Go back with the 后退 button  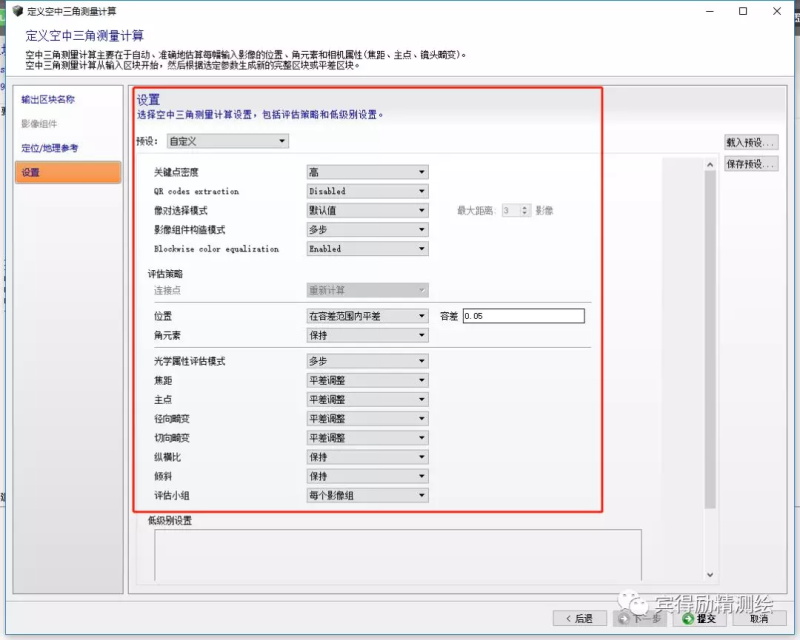pyautogui.click(x=580, y=619)
